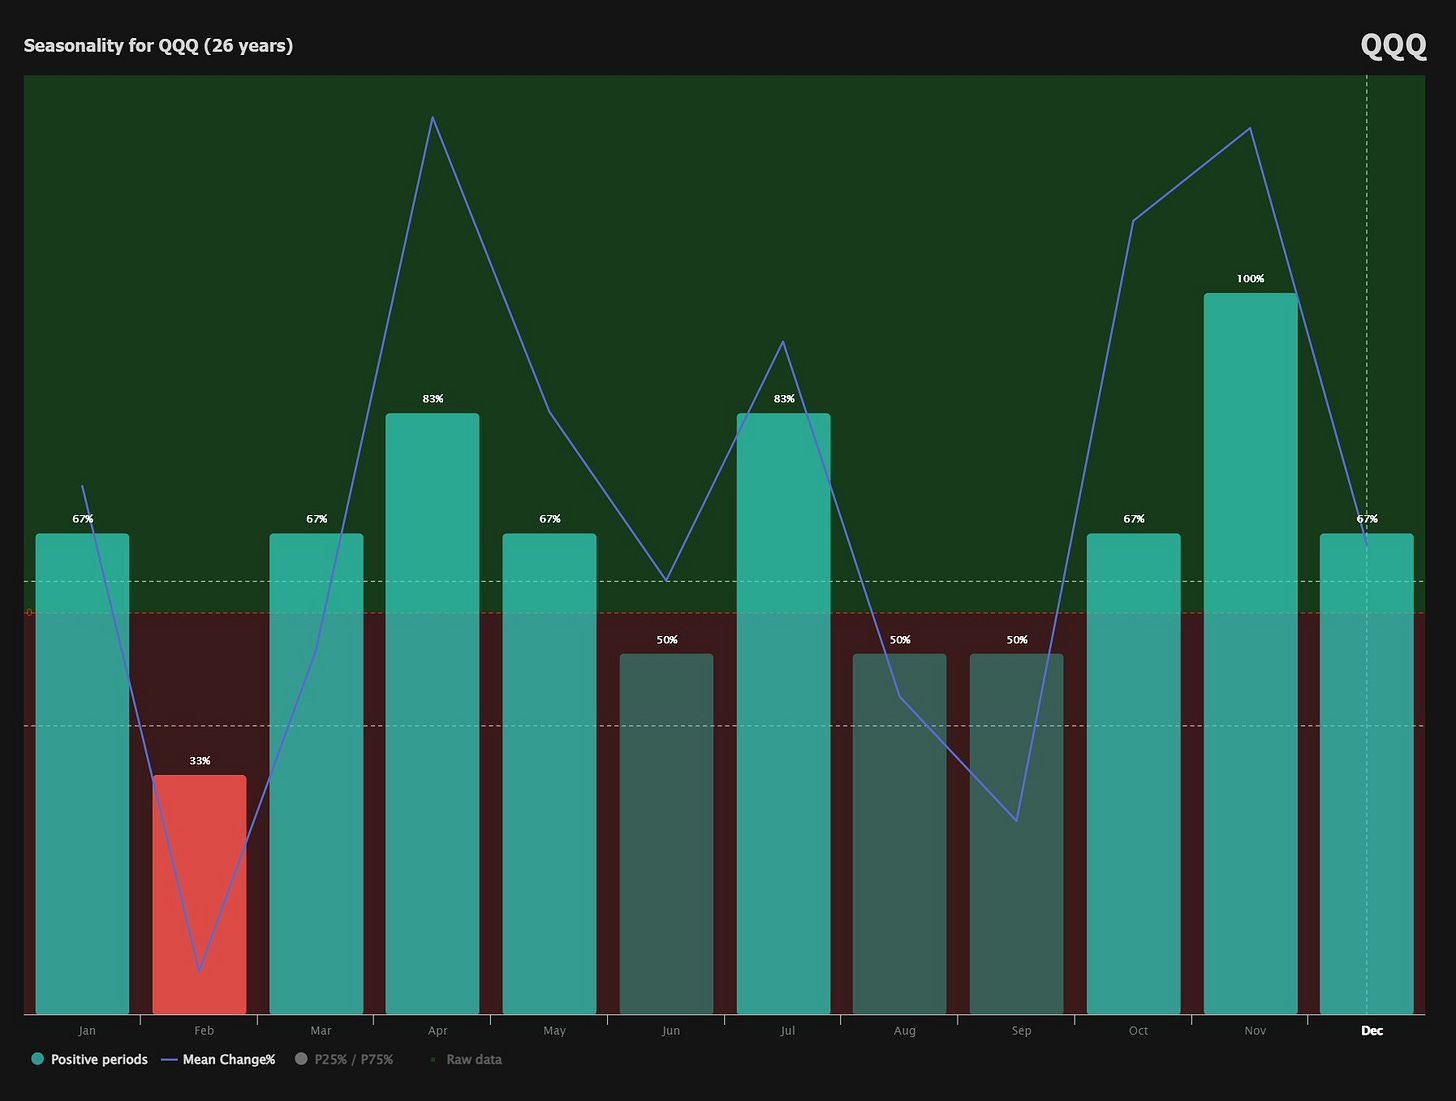Click the zero label on the left axis
This screenshot has height=1101, width=1456.
pyautogui.click(x=29, y=612)
